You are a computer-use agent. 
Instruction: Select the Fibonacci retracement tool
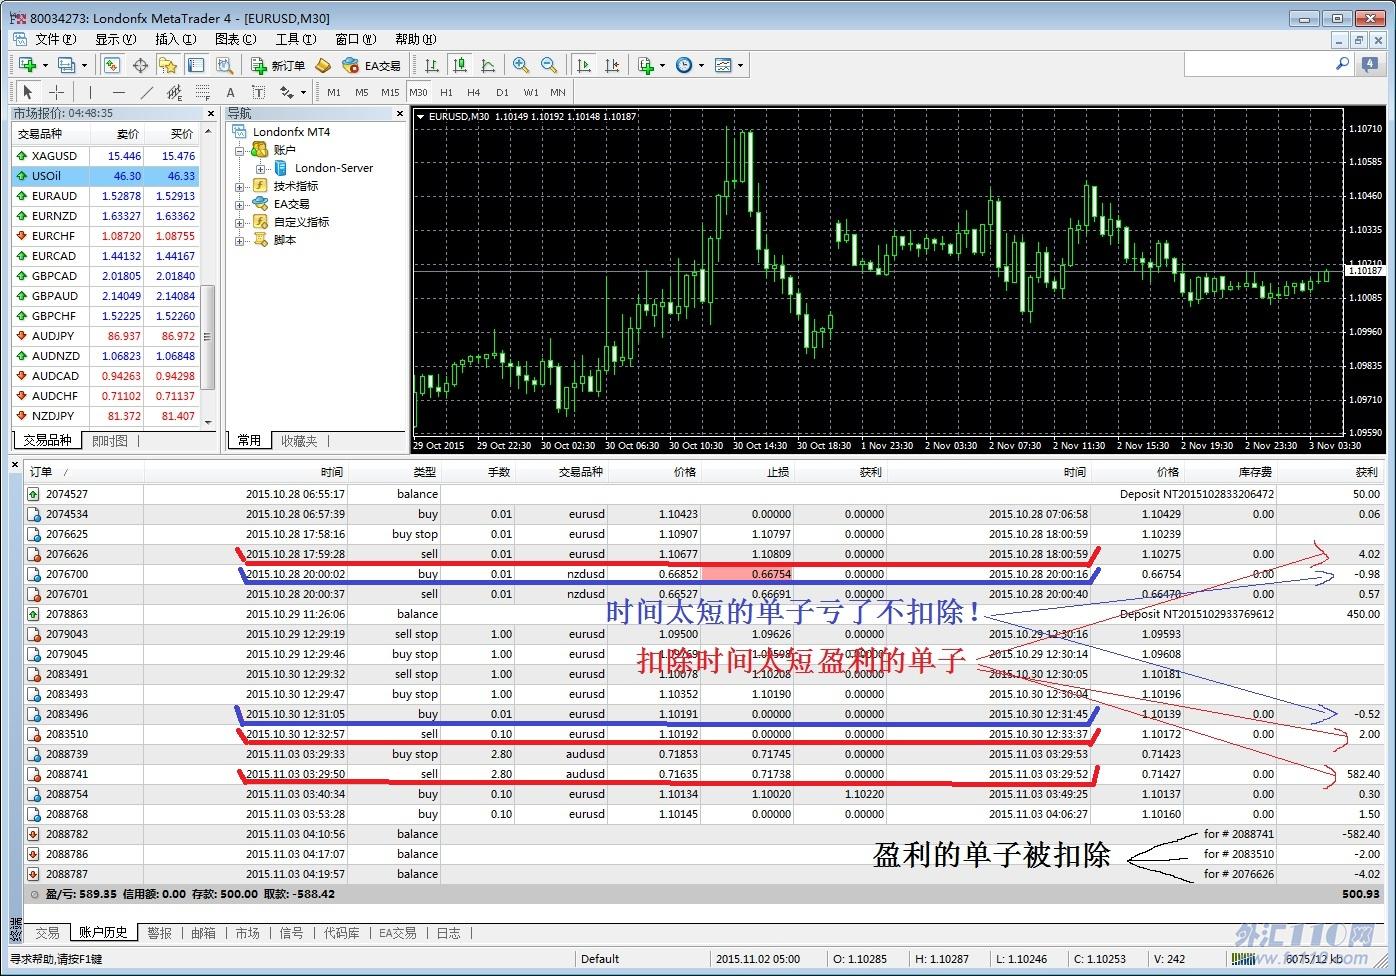point(202,92)
